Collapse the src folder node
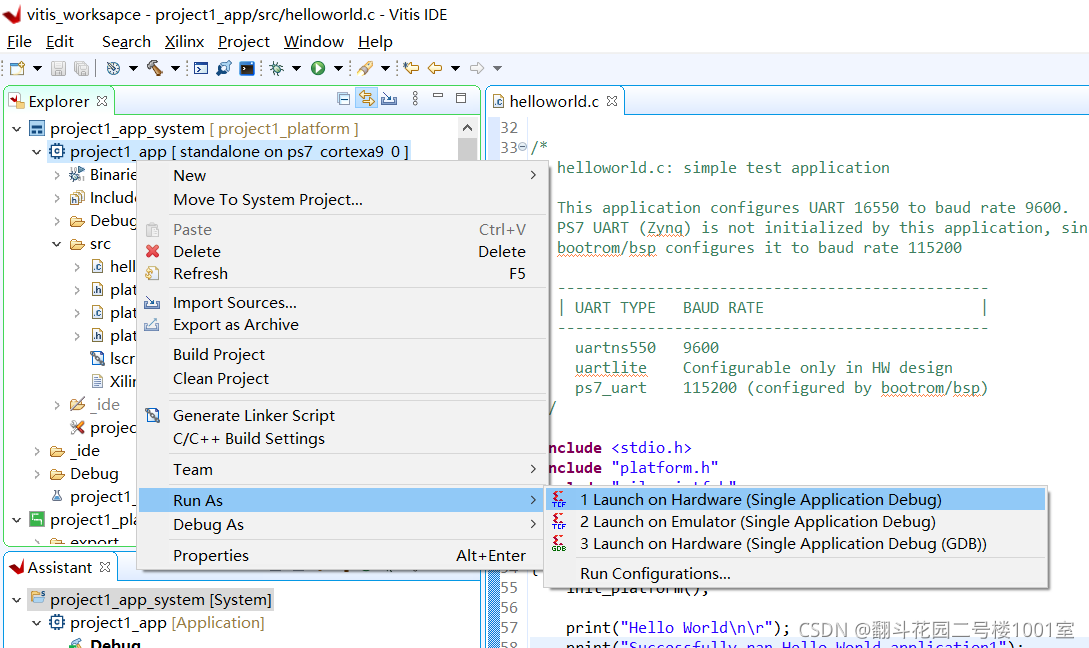 pyautogui.click(x=57, y=244)
